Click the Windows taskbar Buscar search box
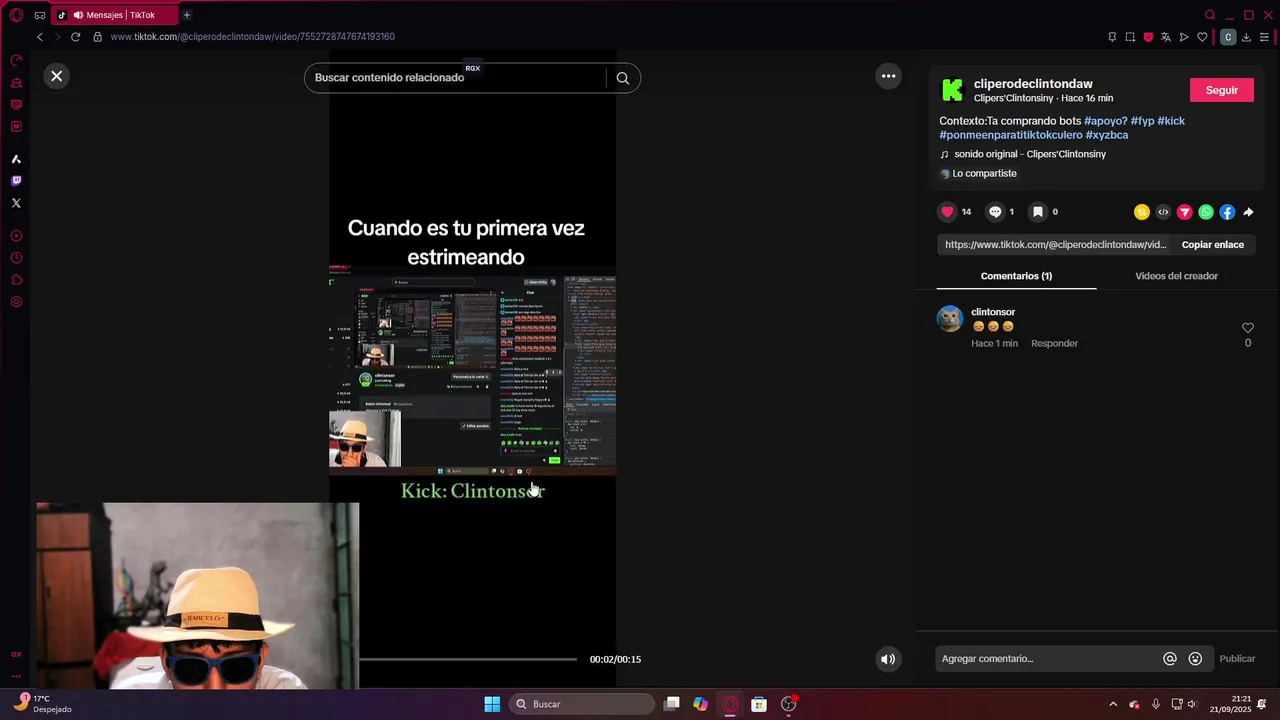 [x=582, y=704]
